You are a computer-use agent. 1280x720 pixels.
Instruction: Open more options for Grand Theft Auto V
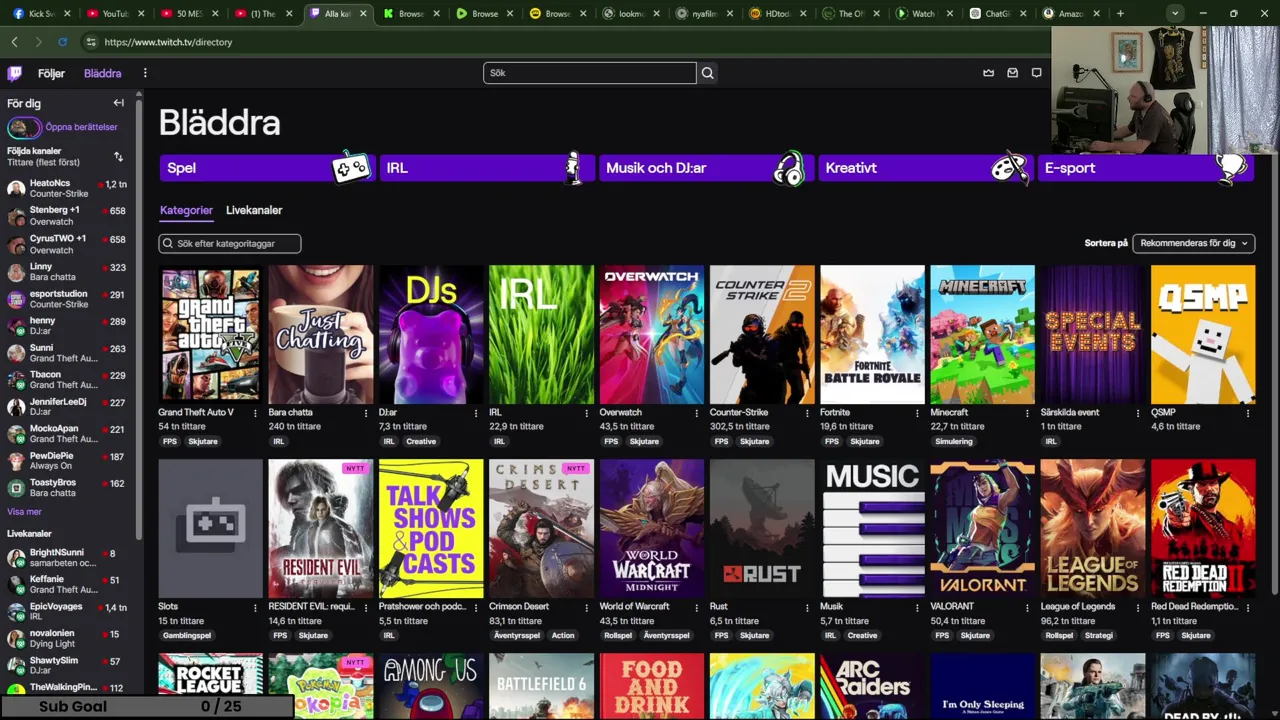pyautogui.click(x=255, y=413)
